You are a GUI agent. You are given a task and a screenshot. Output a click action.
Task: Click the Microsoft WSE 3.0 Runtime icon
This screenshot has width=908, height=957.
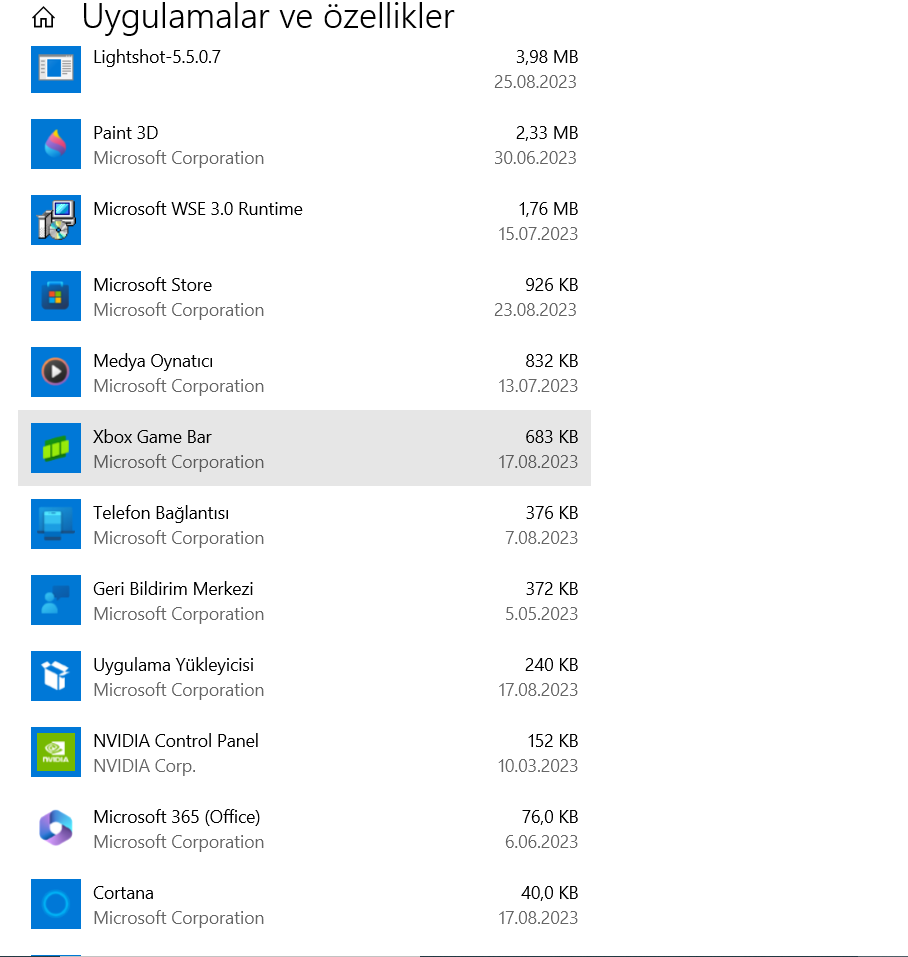[56, 220]
